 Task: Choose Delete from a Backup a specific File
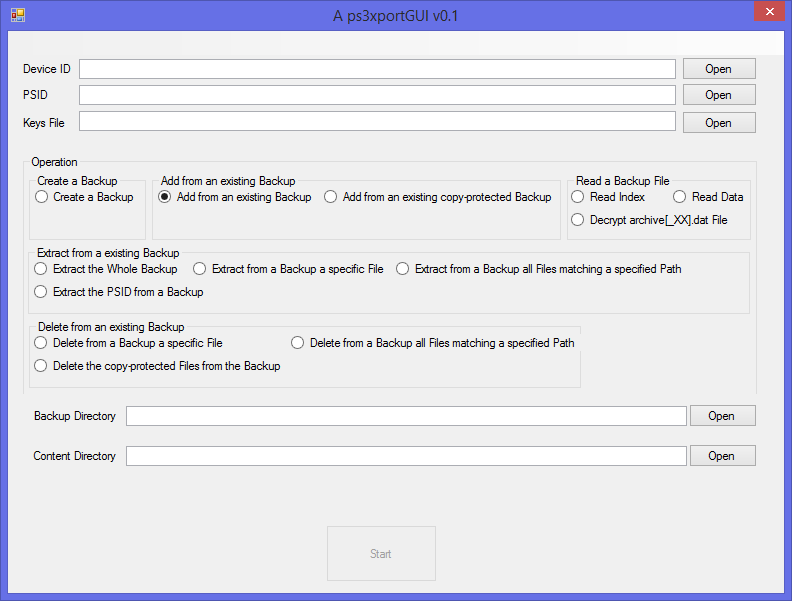[41, 343]
